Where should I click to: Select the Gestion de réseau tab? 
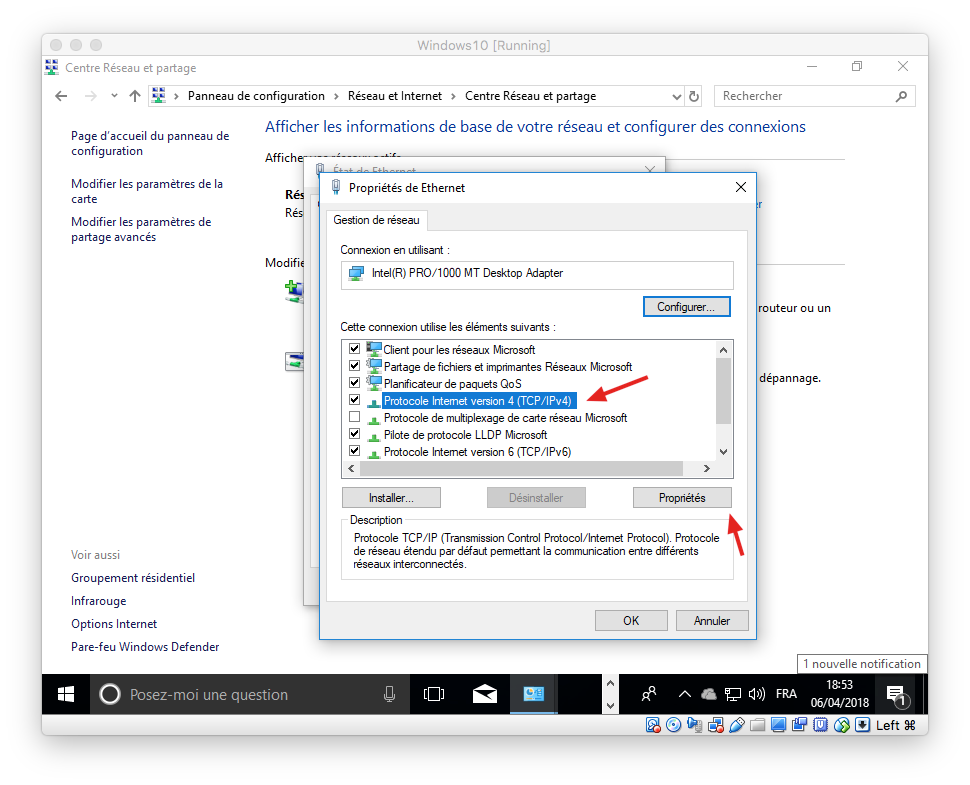click(376, 220)
